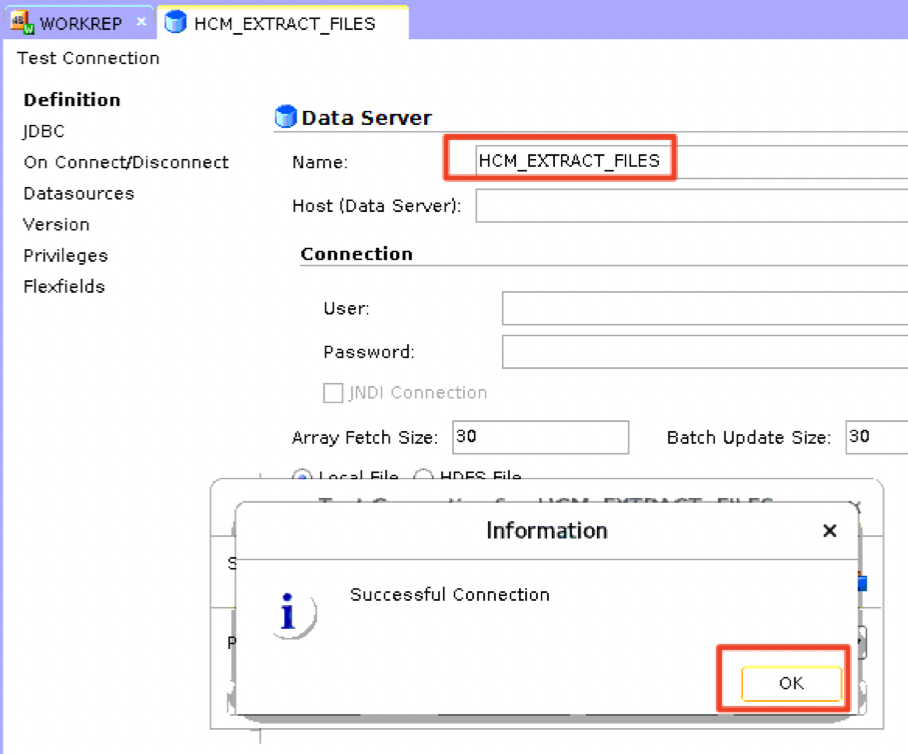Click the Test Connection link

point(88,58)
